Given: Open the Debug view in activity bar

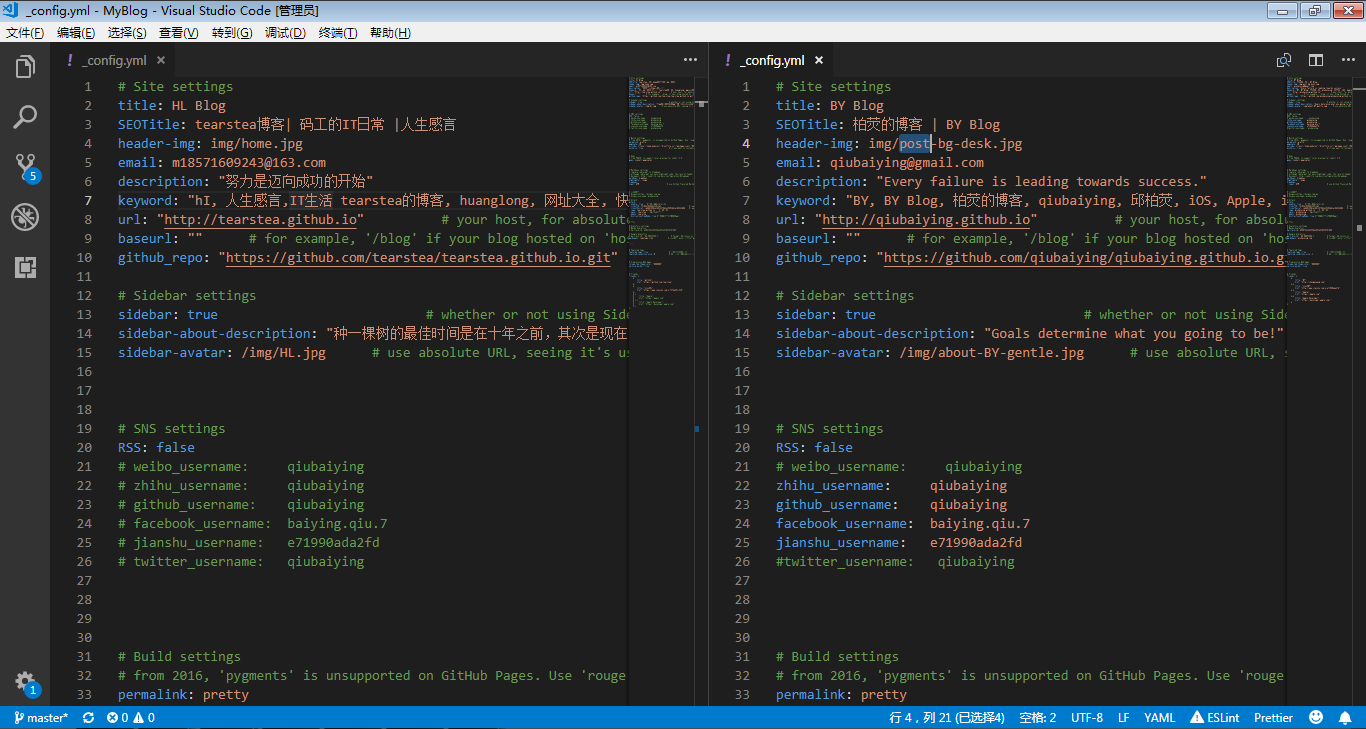Looking at the screenshot, I should tap(25, 217).
